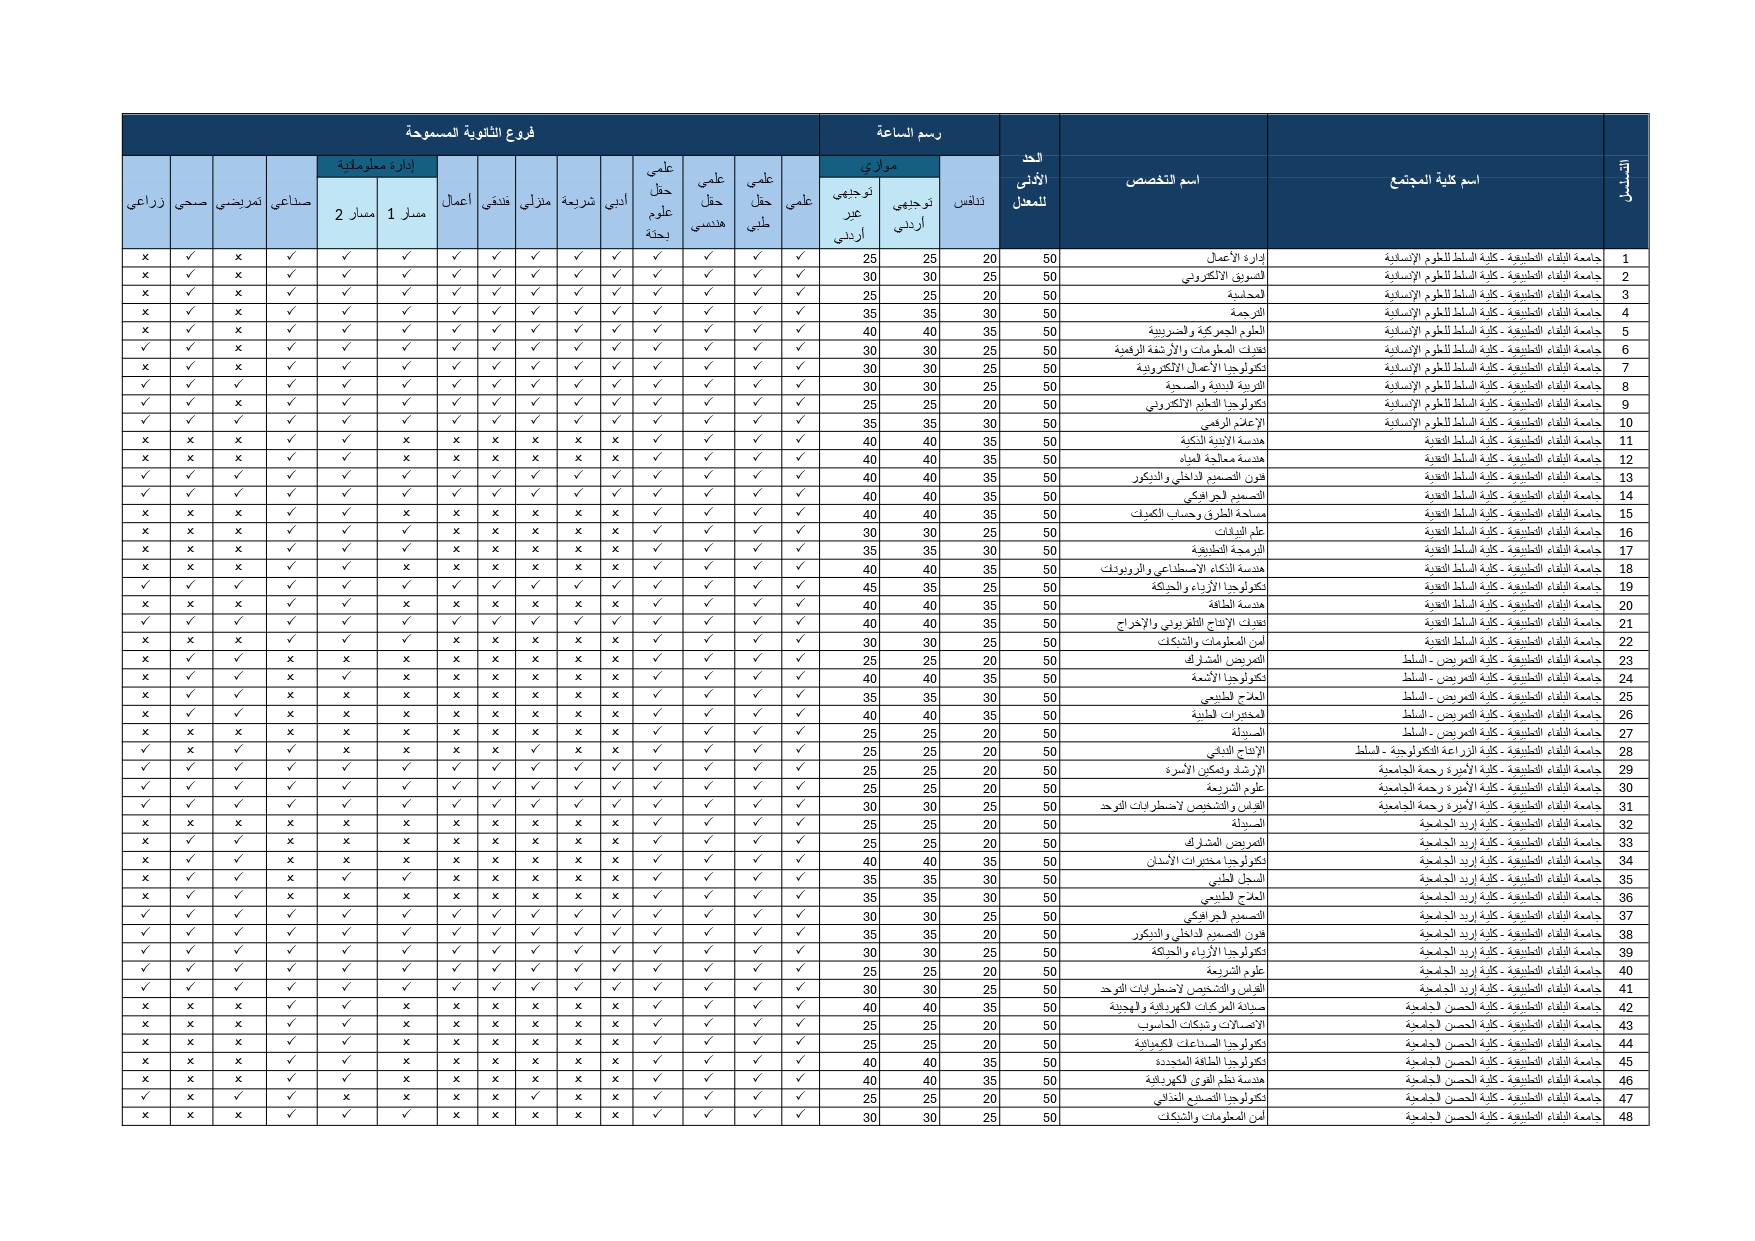Click the زراعي X mark in row 1
This screenshot has width=1755, height=1241.
[x=145, y=257]
